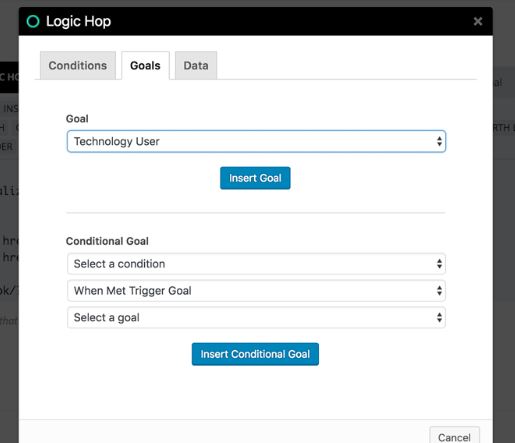The width and height of the screenshot is (515, 443).
Task: Click arrows on Select a condition box
Action: [439, 264]
